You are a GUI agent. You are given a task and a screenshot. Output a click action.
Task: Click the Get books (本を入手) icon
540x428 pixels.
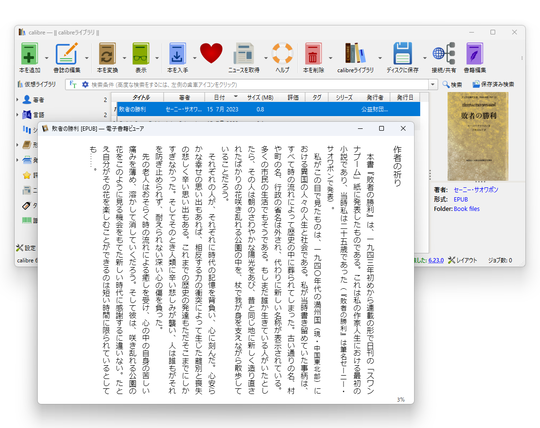click(177, 53)
